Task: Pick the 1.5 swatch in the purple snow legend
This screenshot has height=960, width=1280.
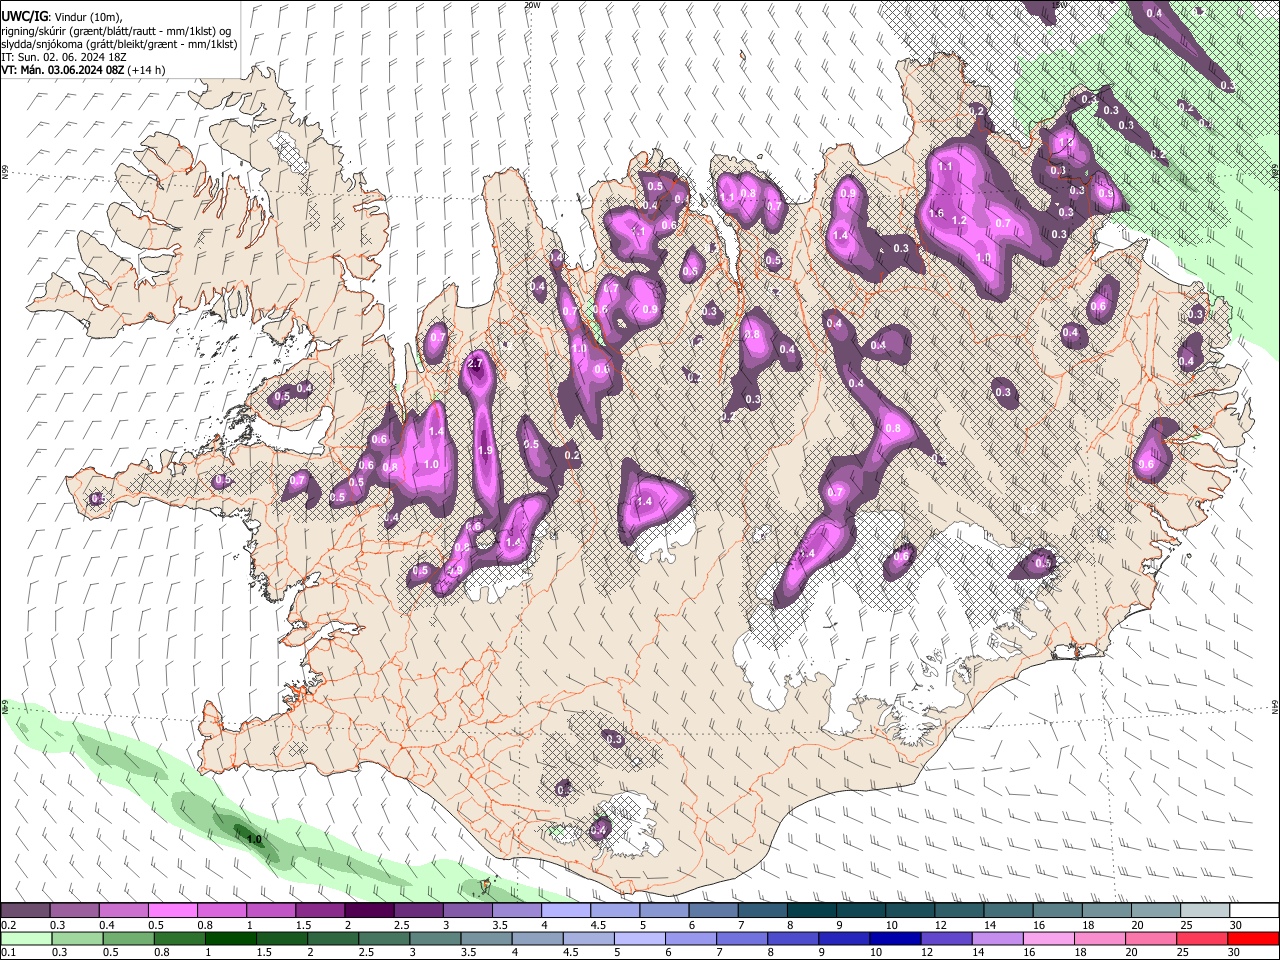Action: tap(320, 910)
